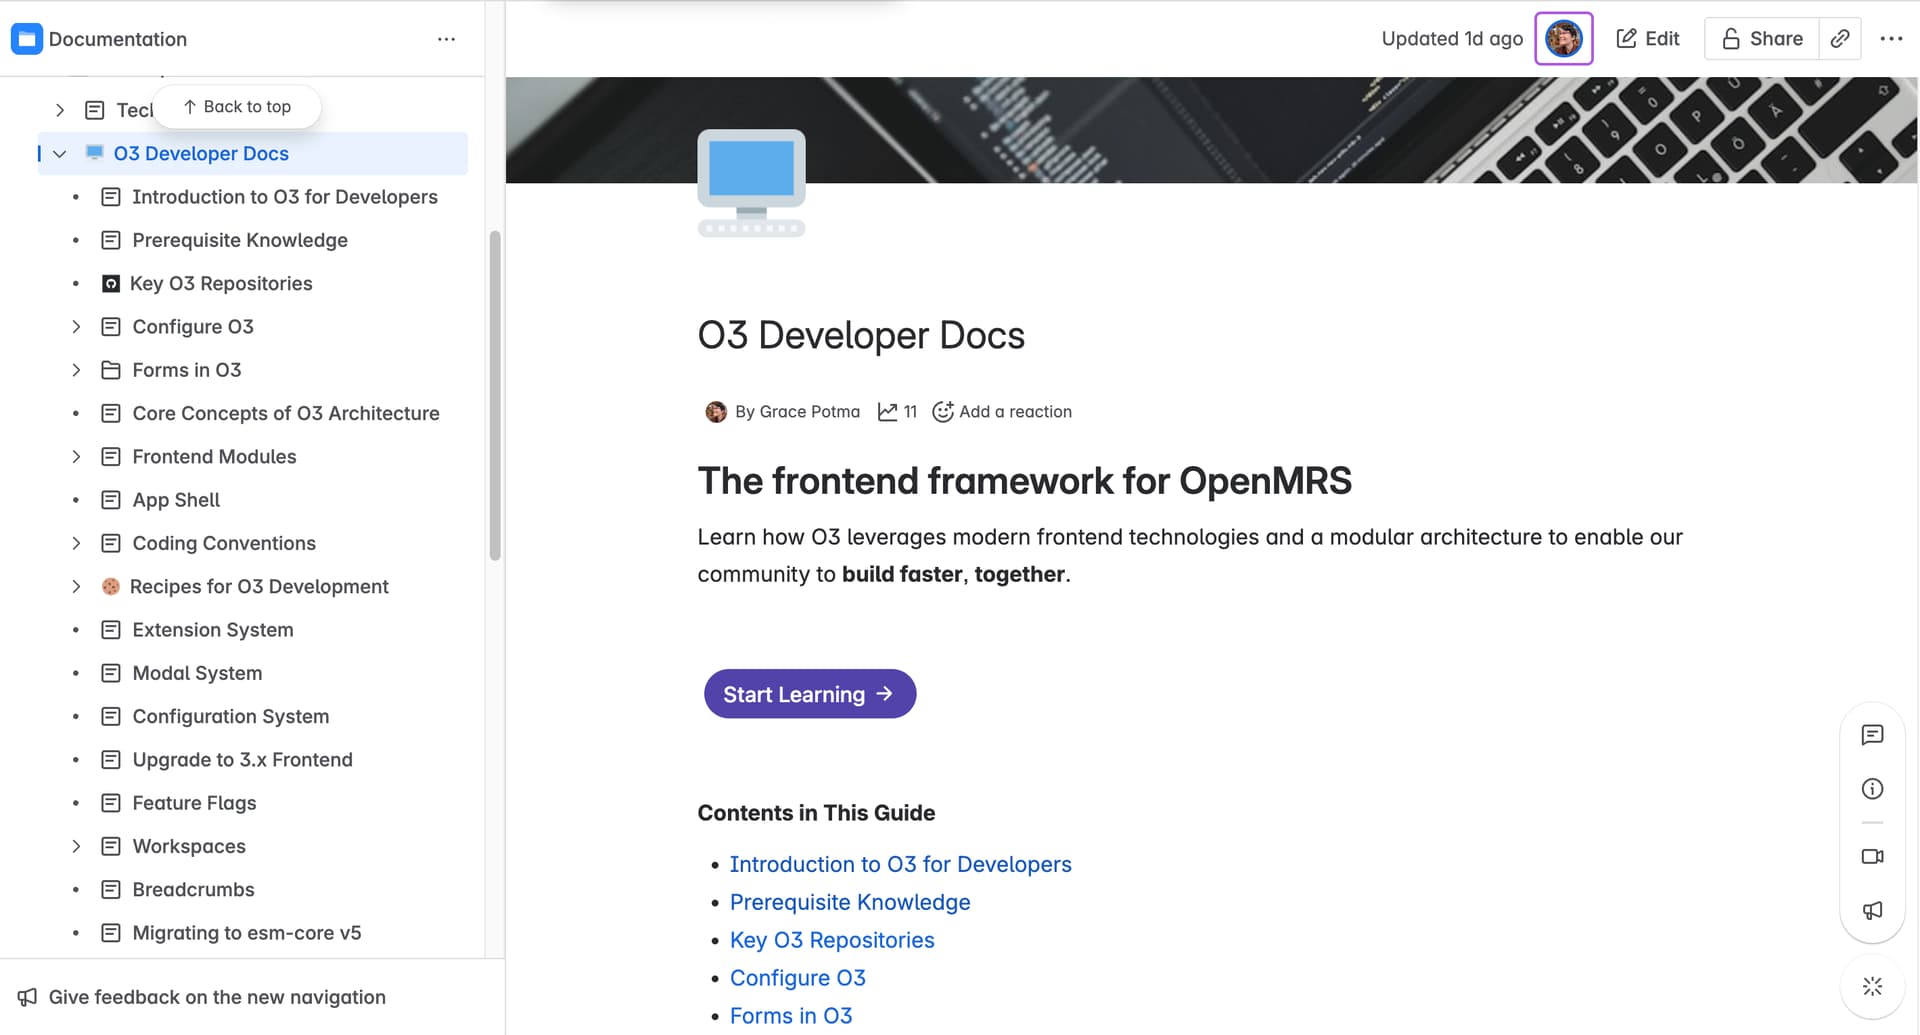Open the Forms in O3 content link
The image size is (1920, 1035).
tap(791, 1016)
